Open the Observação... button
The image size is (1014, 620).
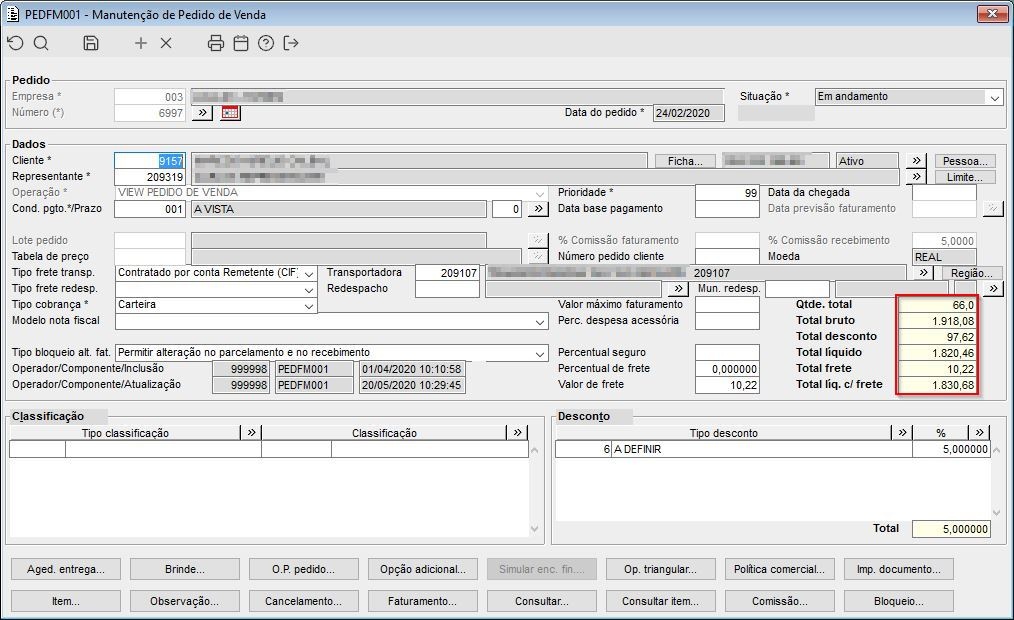click(185, 601)
